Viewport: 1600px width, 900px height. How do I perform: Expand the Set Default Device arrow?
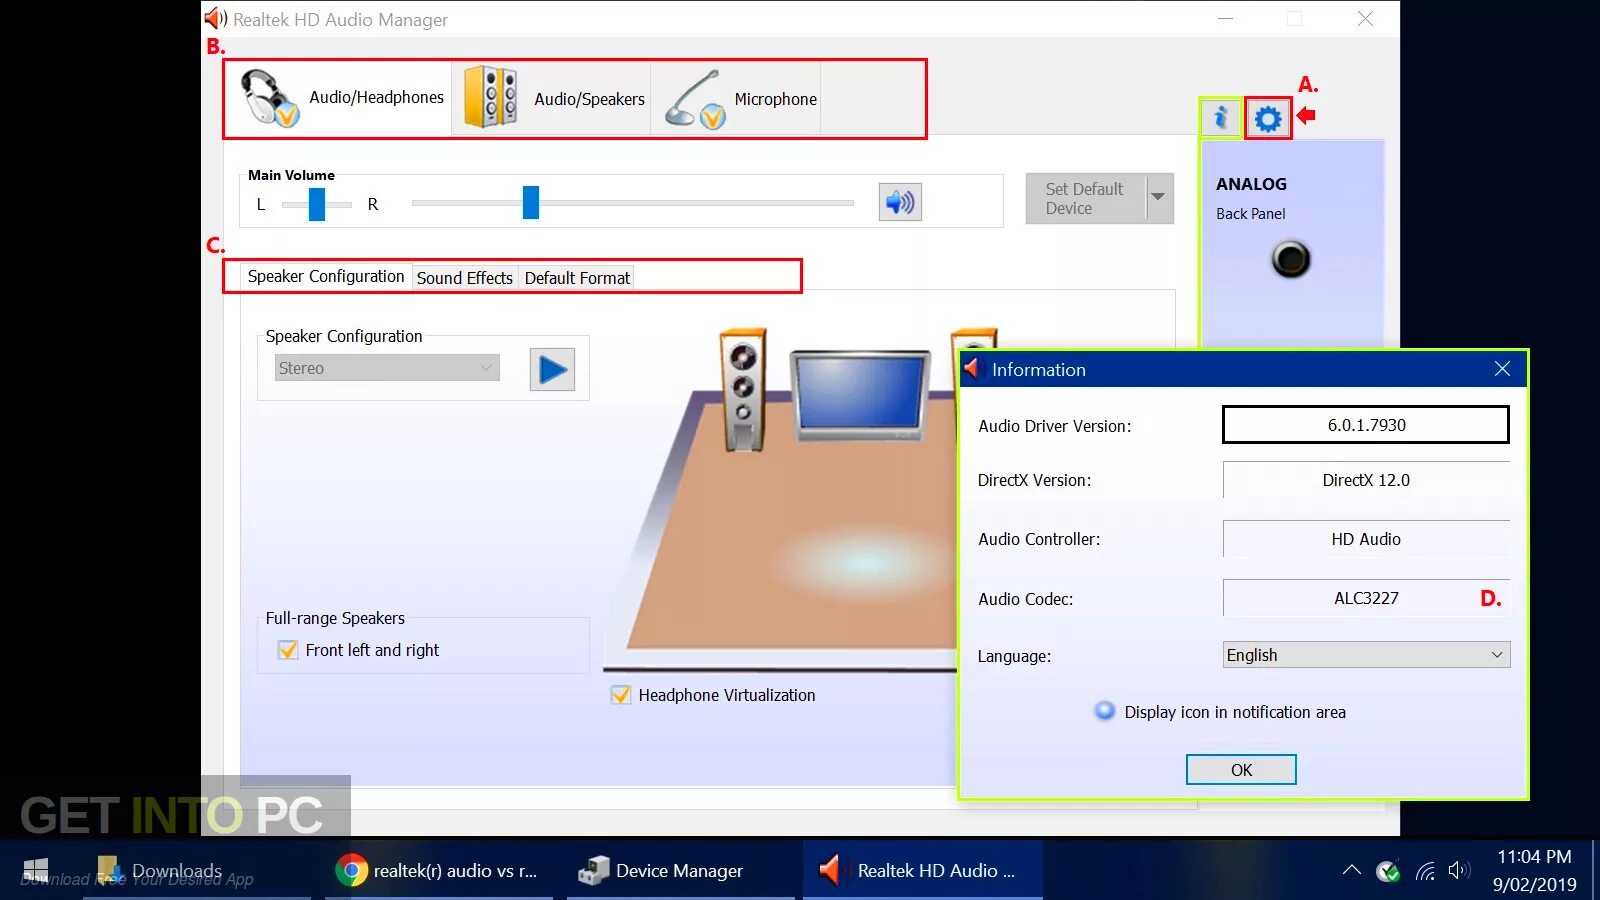point(1159,198)
